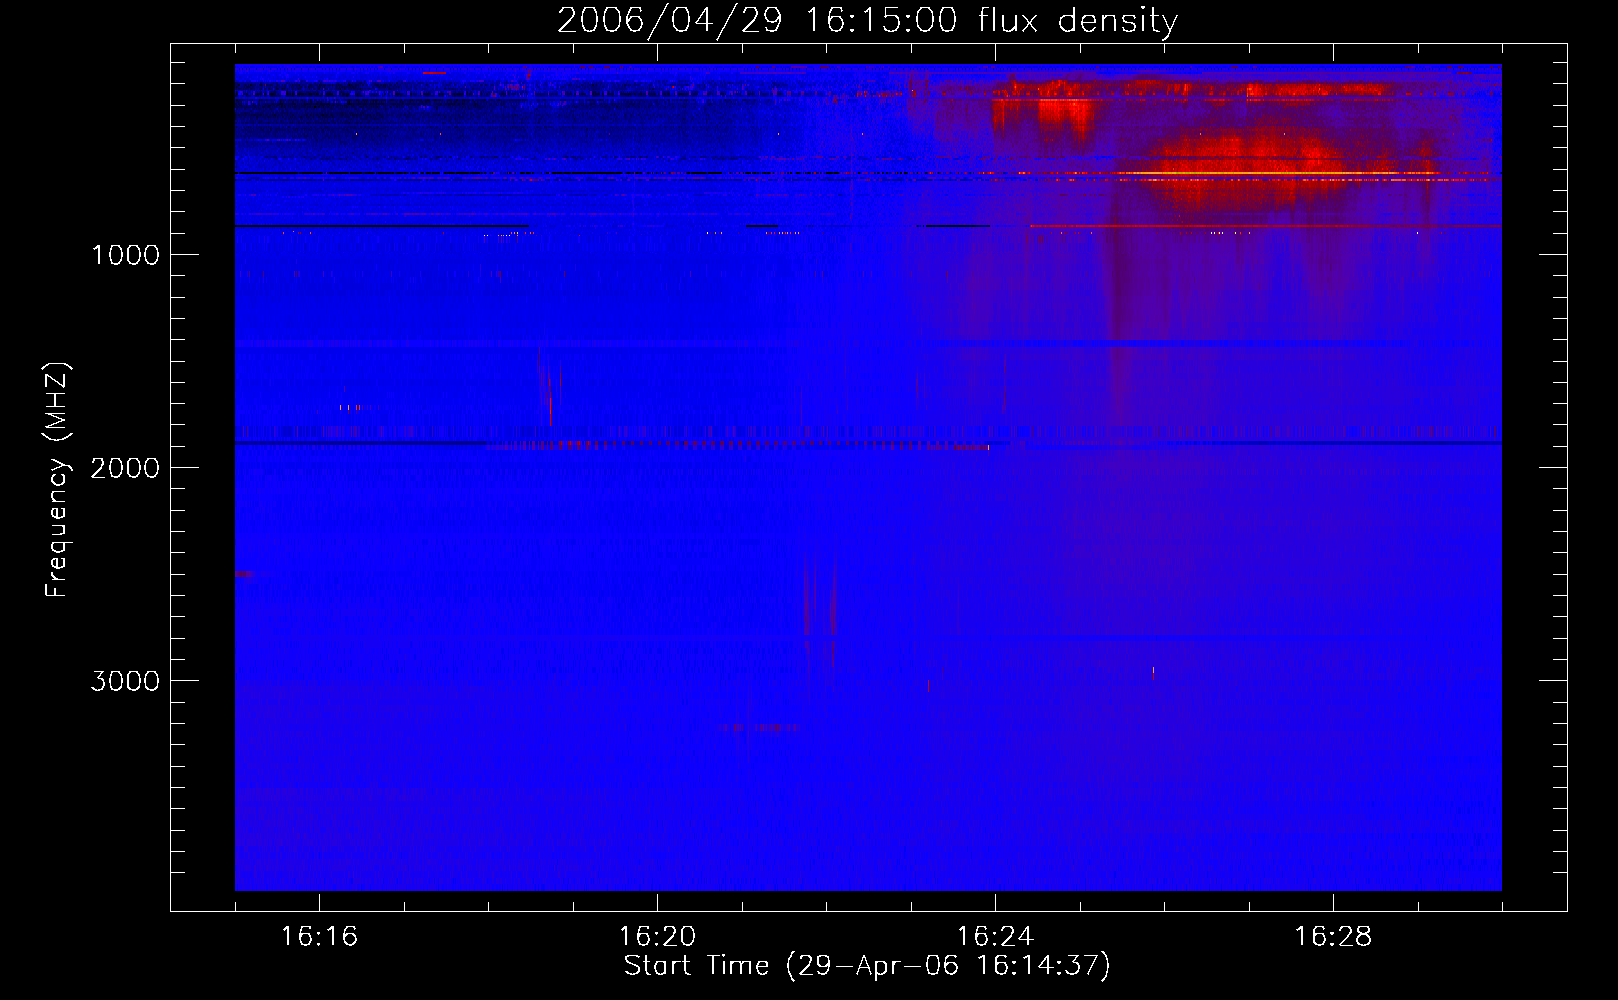Click the "Frequency (MHZ)" axis label

click(x=58, y=480)
